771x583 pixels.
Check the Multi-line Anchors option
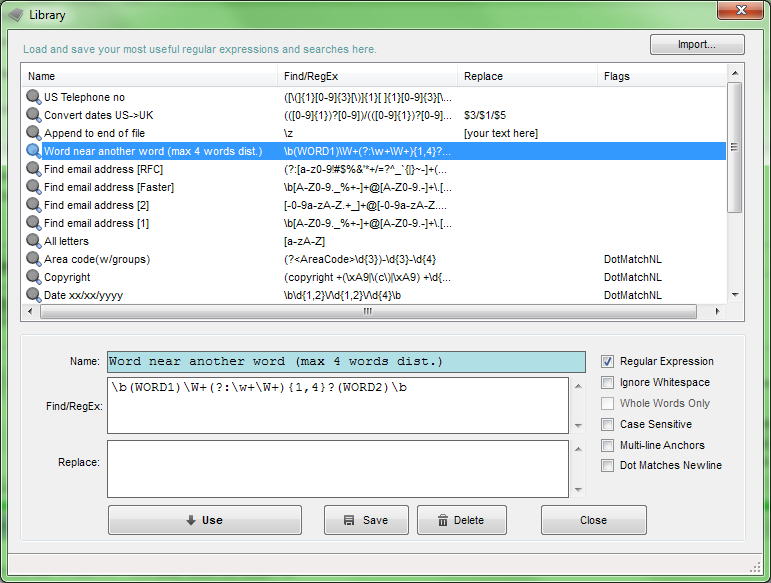pos(607,445)
